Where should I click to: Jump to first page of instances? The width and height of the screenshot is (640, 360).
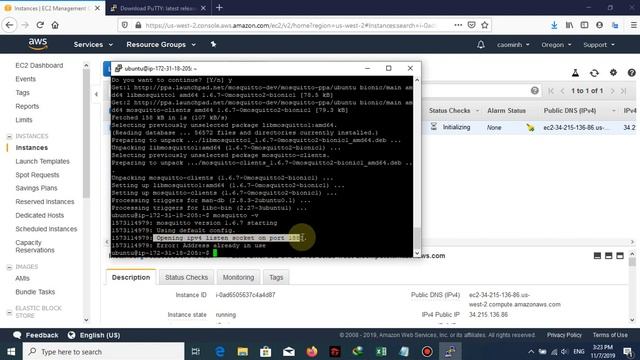551,91
